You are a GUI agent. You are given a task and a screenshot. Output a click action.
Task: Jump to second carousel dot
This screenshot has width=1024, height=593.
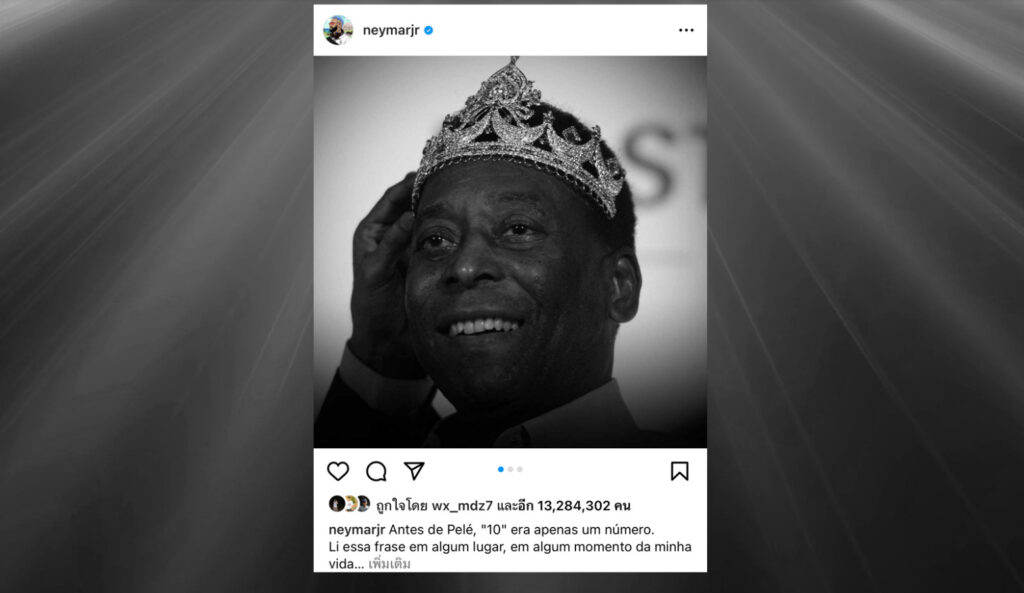click(511, 469)
